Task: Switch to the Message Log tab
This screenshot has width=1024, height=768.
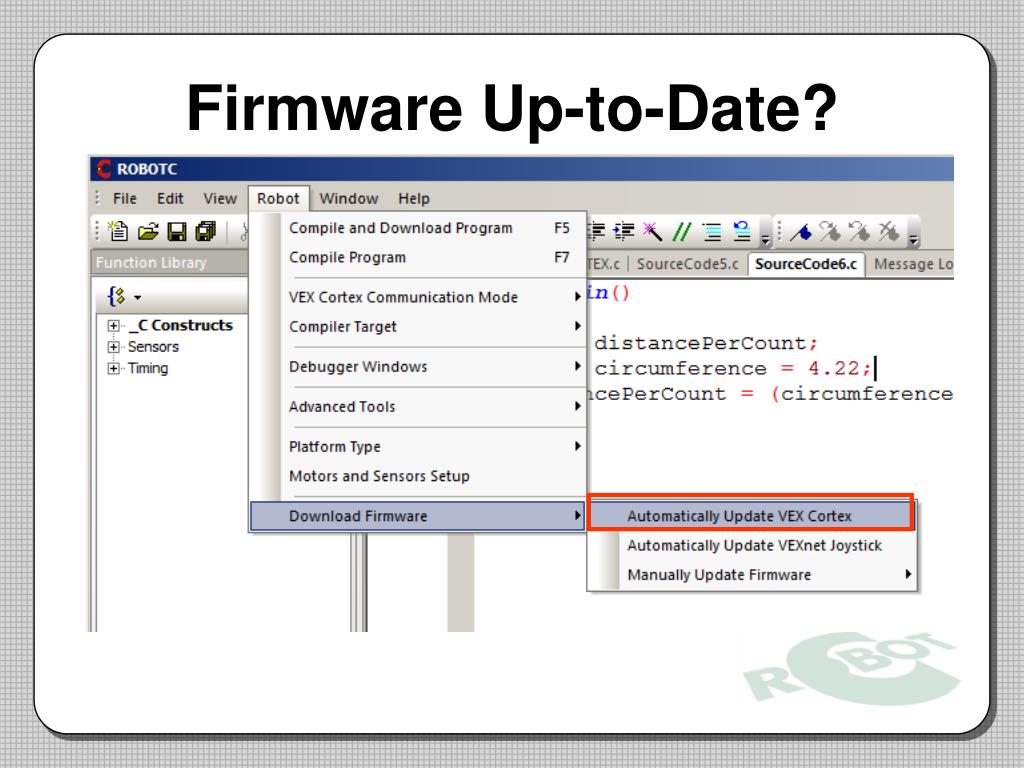Action: point(912,264)
